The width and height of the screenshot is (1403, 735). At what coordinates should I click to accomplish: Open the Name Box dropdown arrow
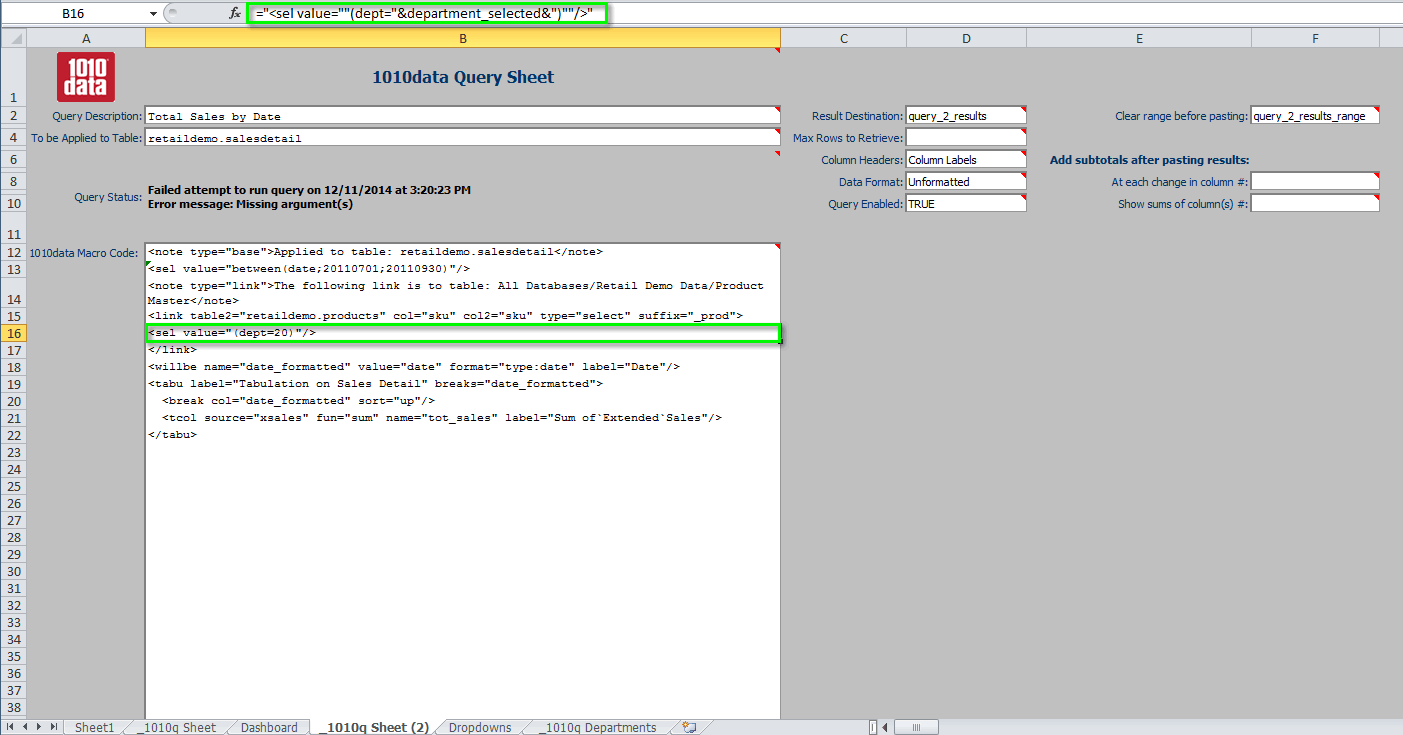pos(153,14)
